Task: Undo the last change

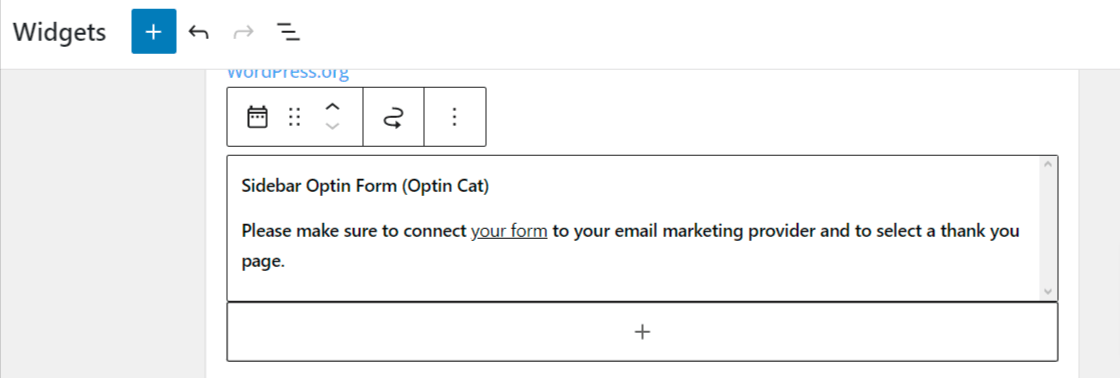Action: coord(199,31)
